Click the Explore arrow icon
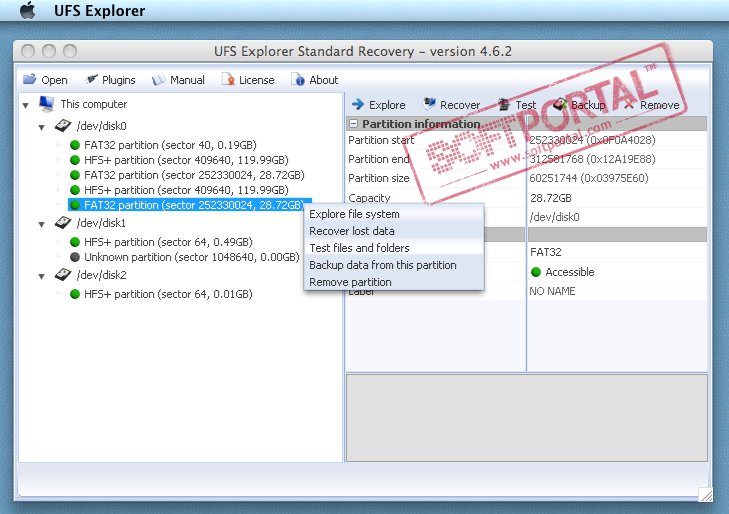 [x=358, y=105]
